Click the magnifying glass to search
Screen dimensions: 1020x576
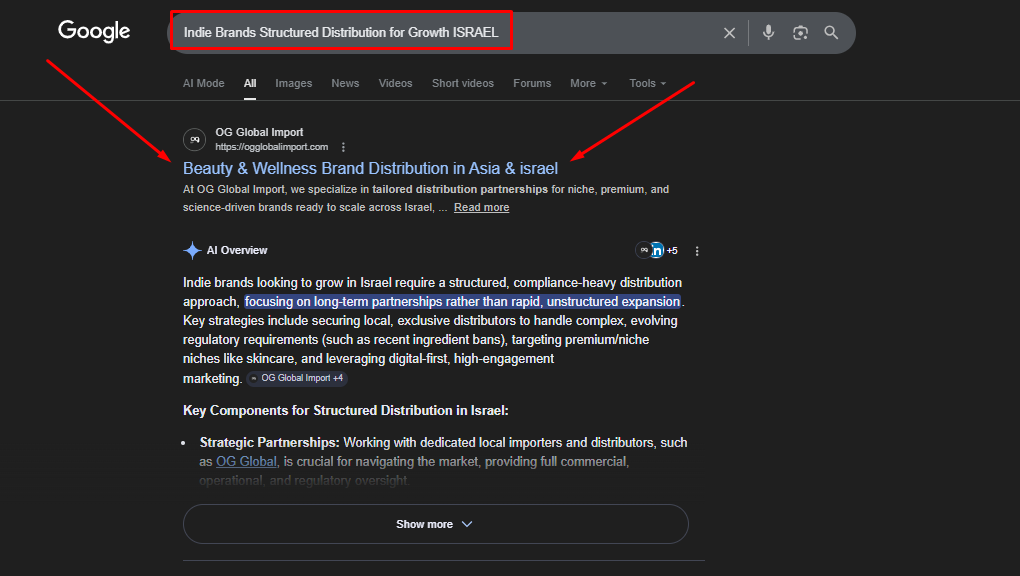[831, 31]
